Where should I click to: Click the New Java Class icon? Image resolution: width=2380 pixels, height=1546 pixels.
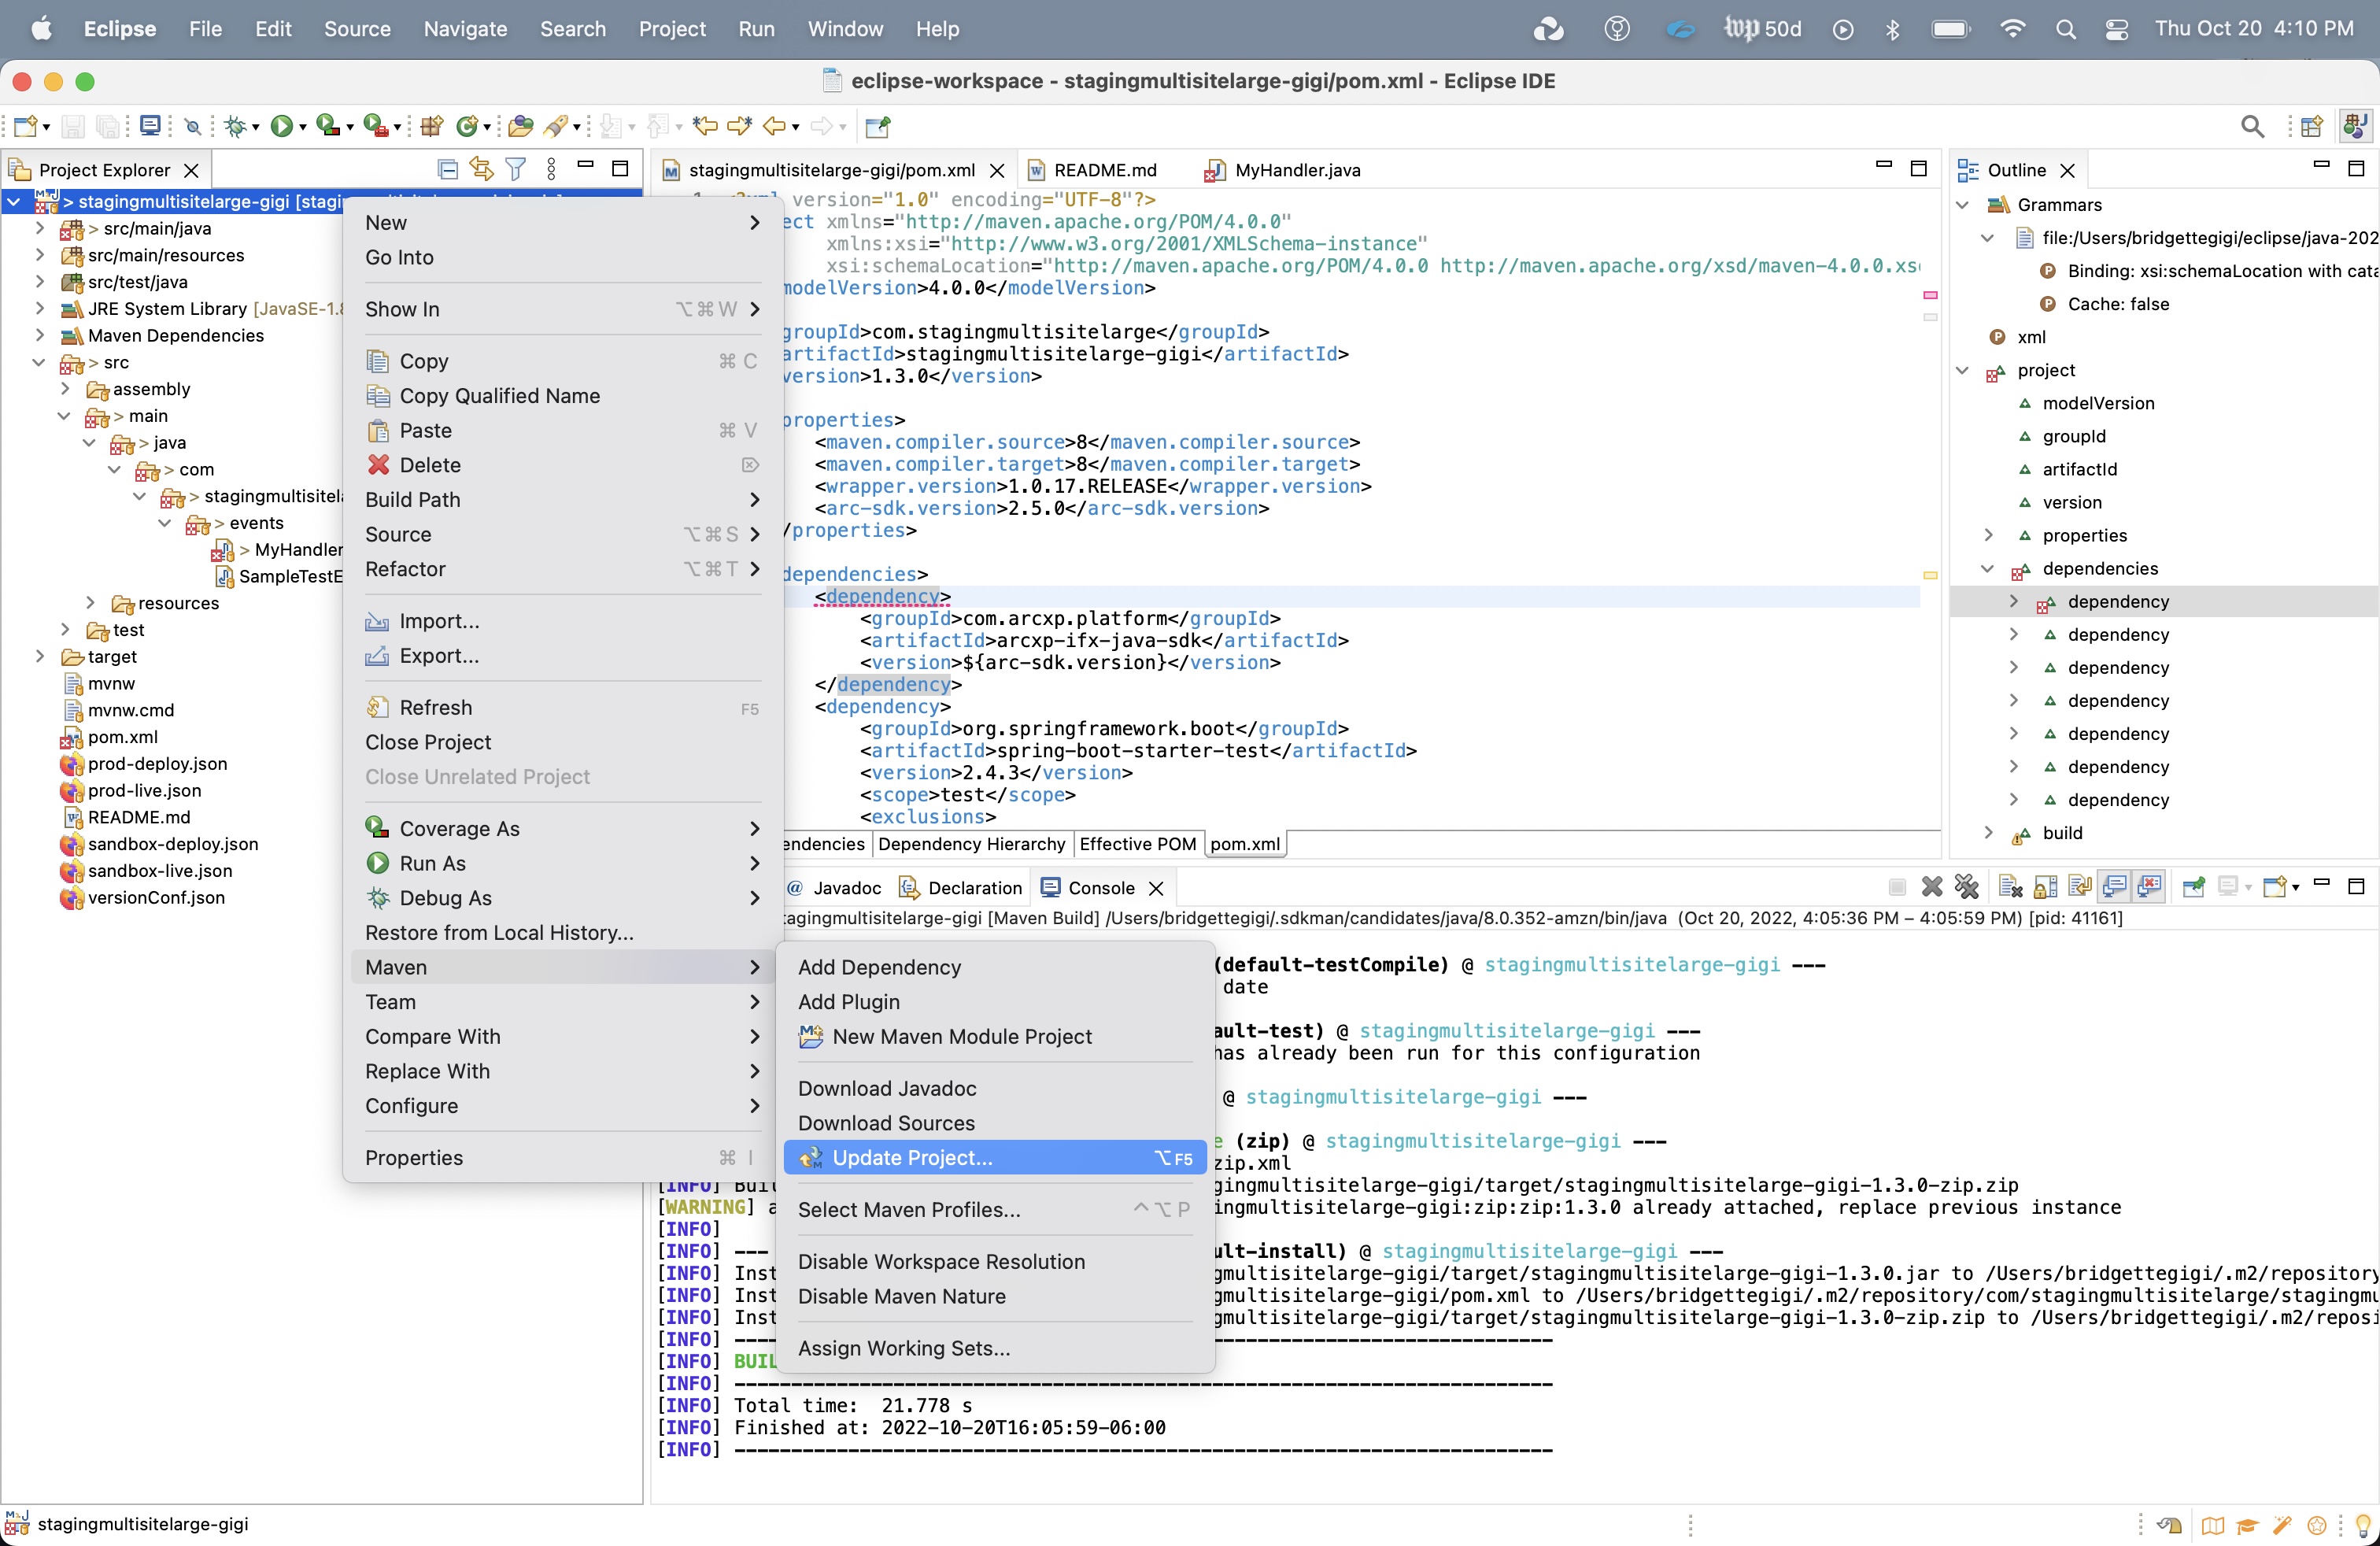[x=467, y=126]
